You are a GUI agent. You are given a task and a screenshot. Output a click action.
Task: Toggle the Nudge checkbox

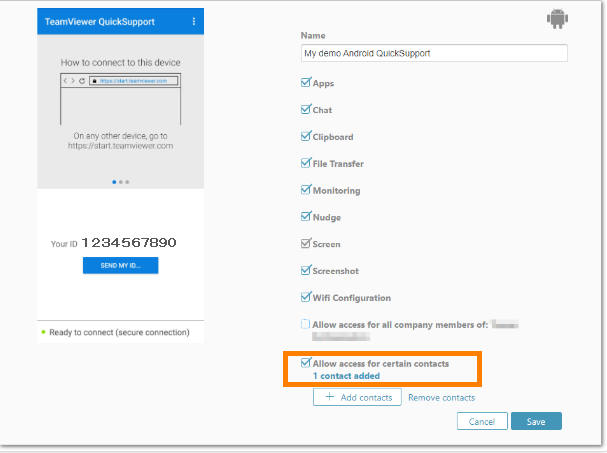pyautogui.click(x=306, y=217)
